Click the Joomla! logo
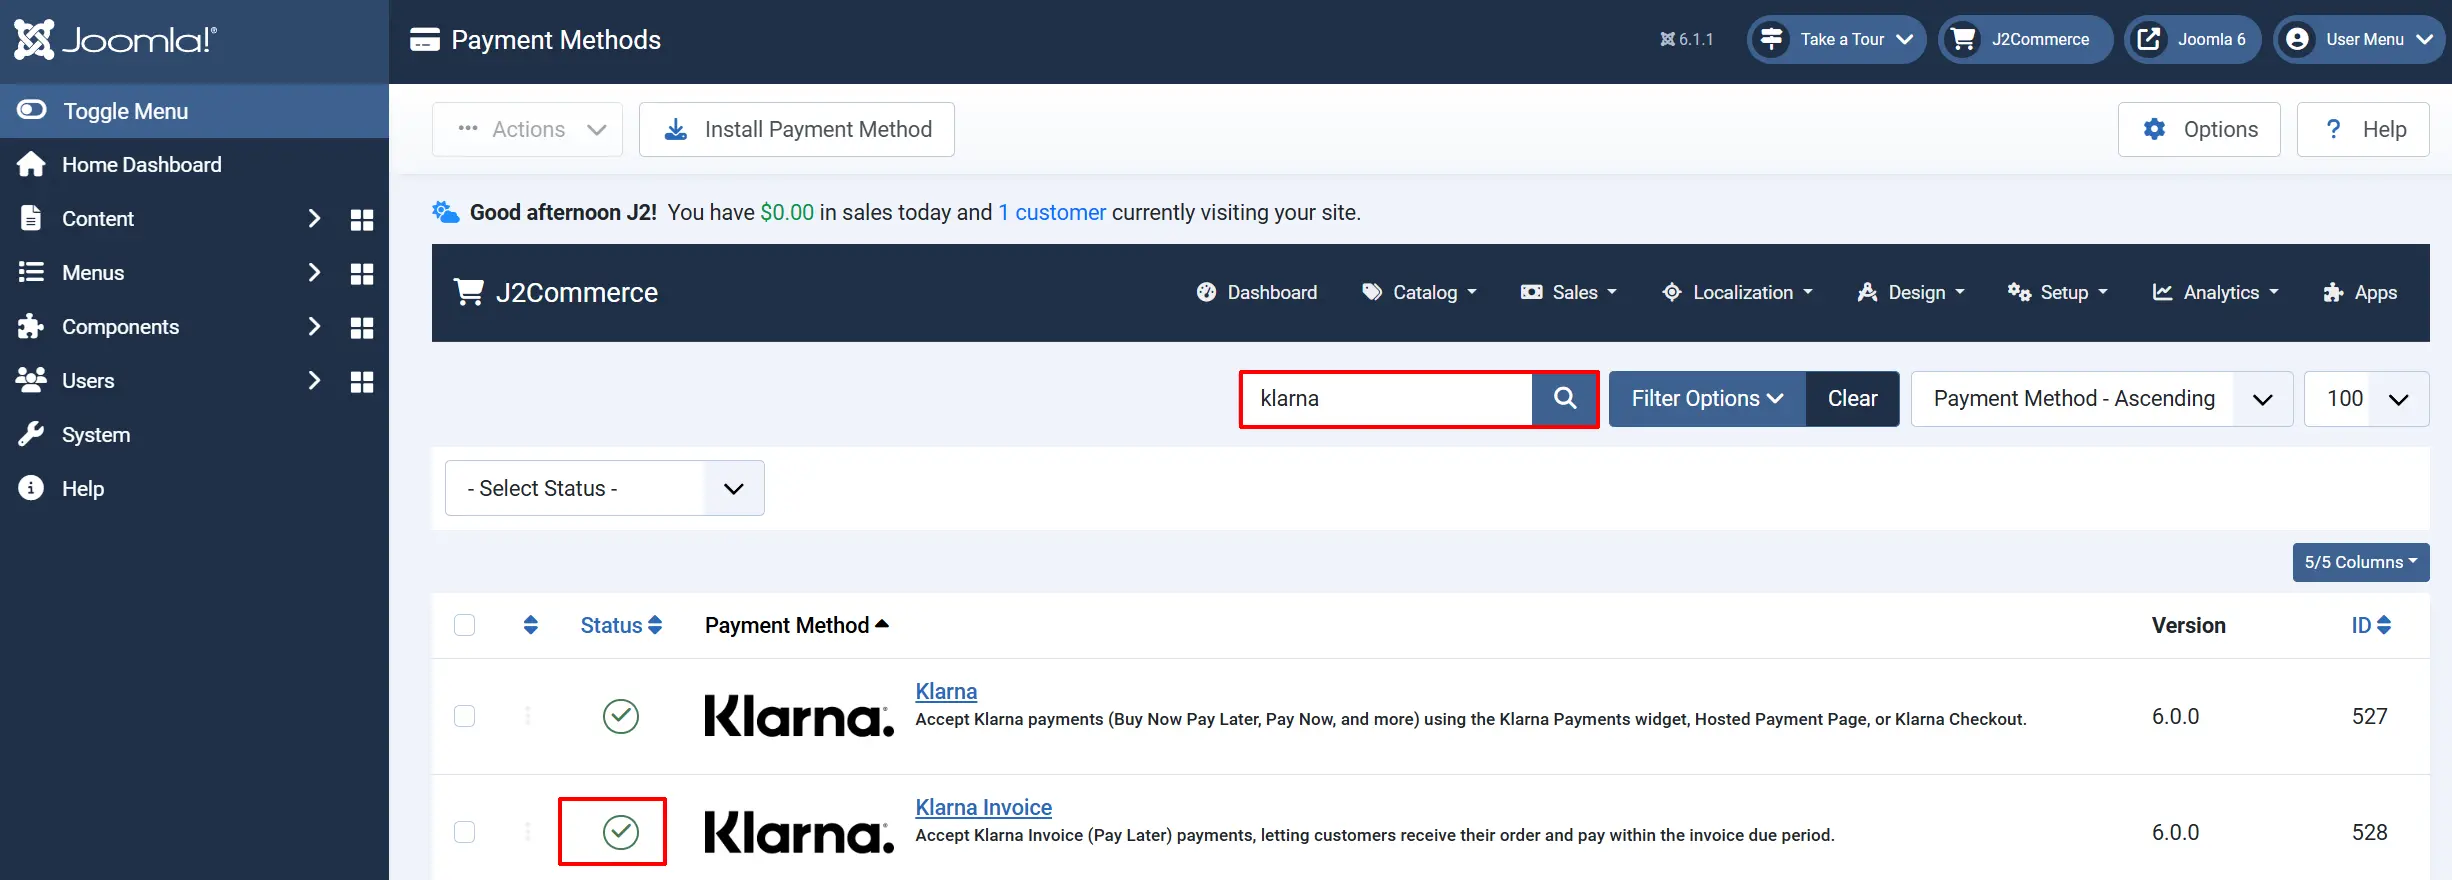 coord(115,40)
